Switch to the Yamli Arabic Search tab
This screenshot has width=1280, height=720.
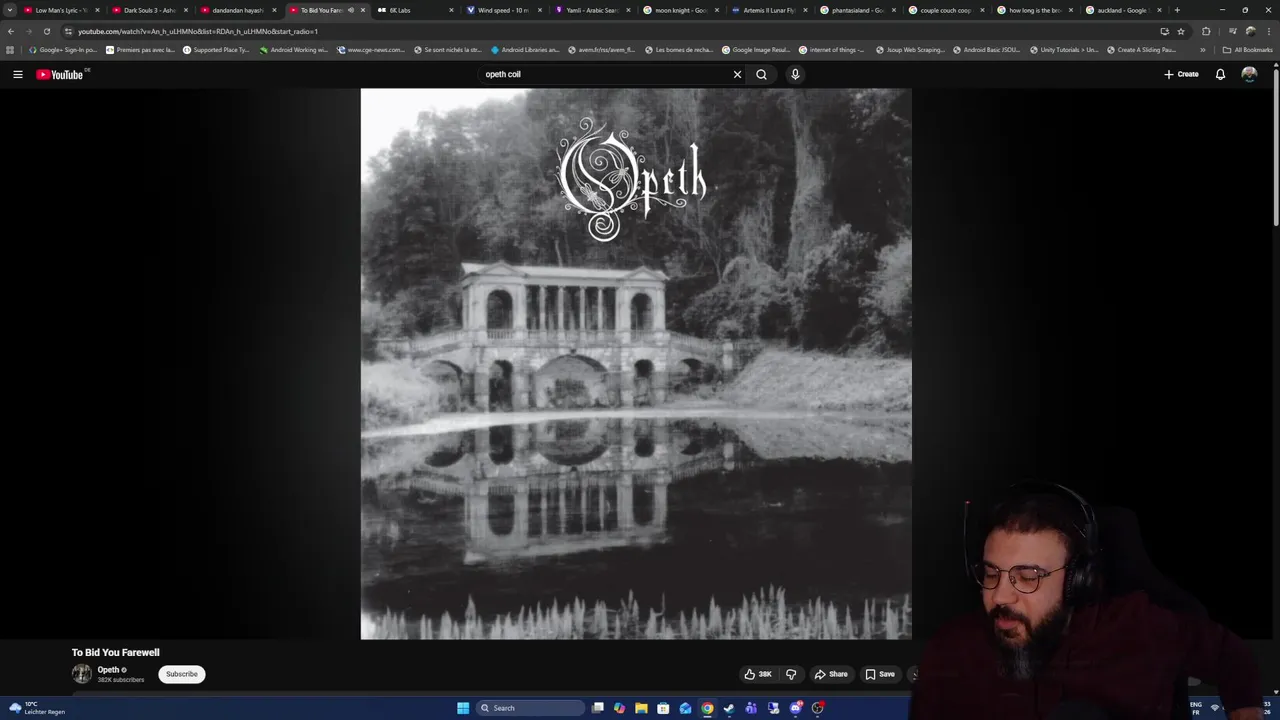592,10
